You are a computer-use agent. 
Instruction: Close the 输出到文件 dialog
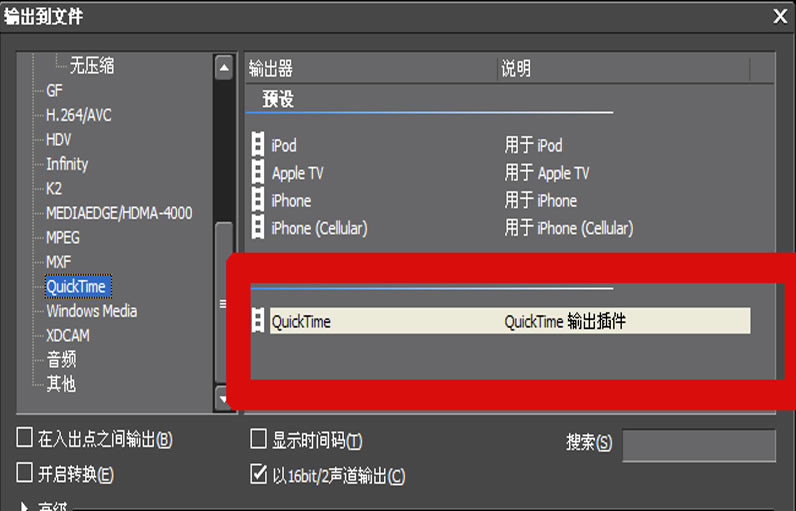point(780,15)
